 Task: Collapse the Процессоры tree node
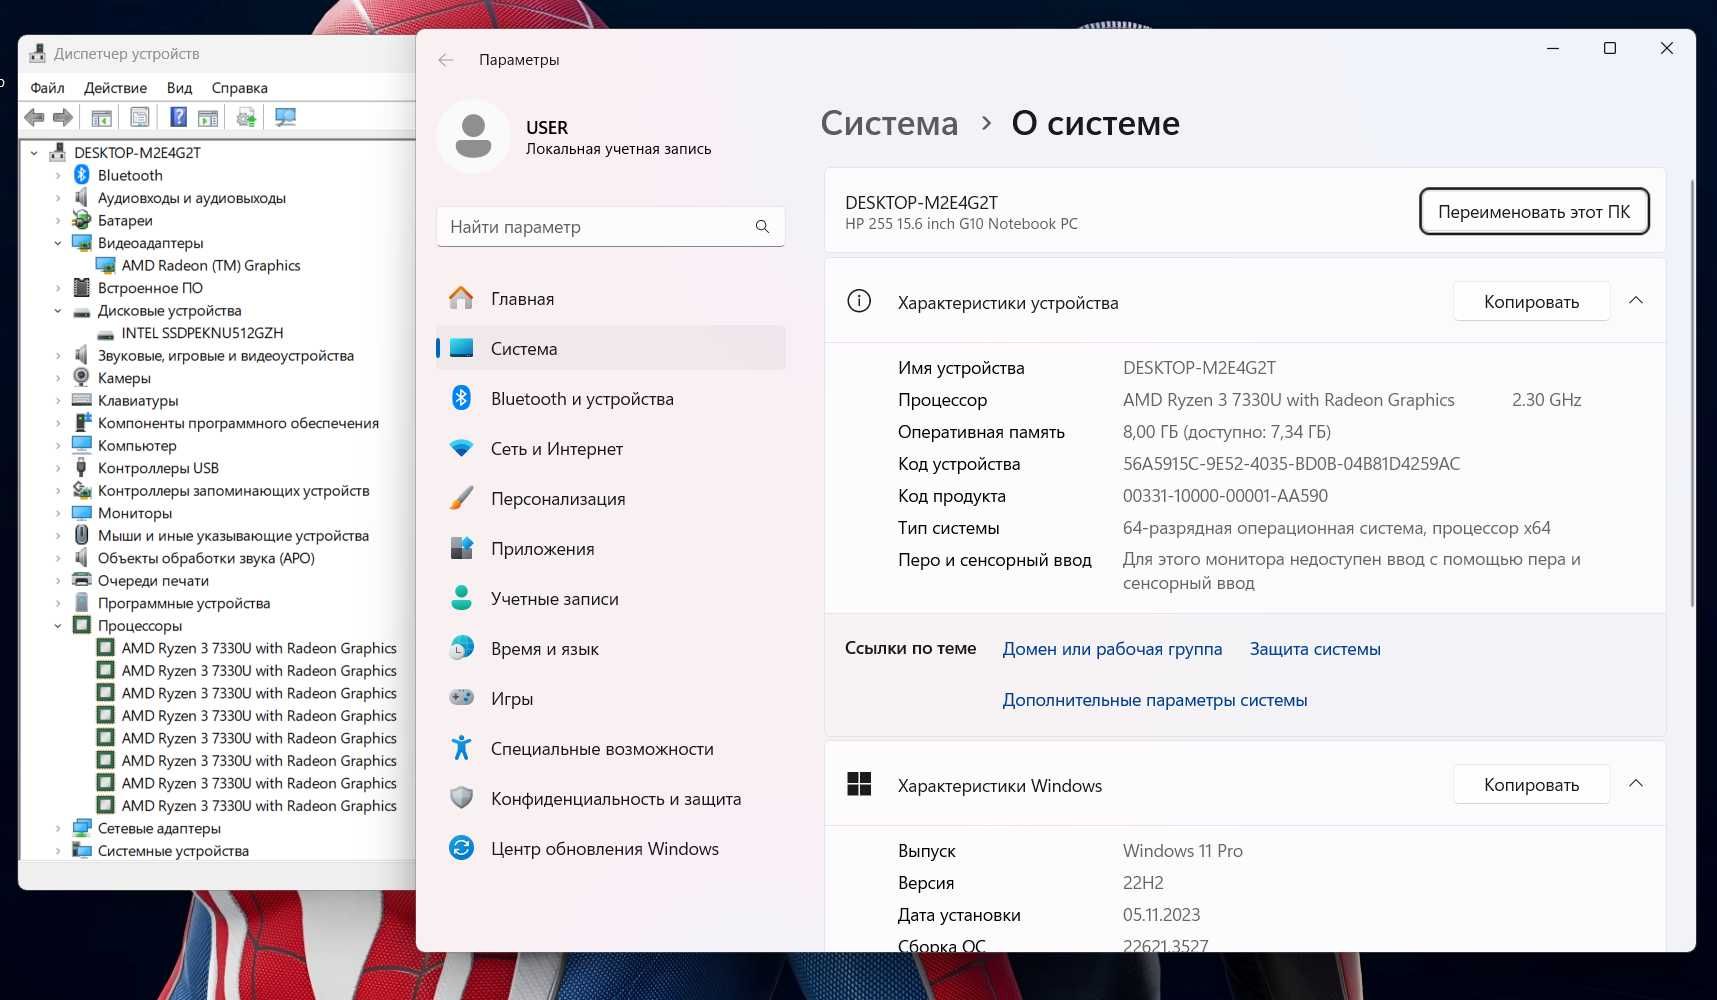tap(58, 626)
